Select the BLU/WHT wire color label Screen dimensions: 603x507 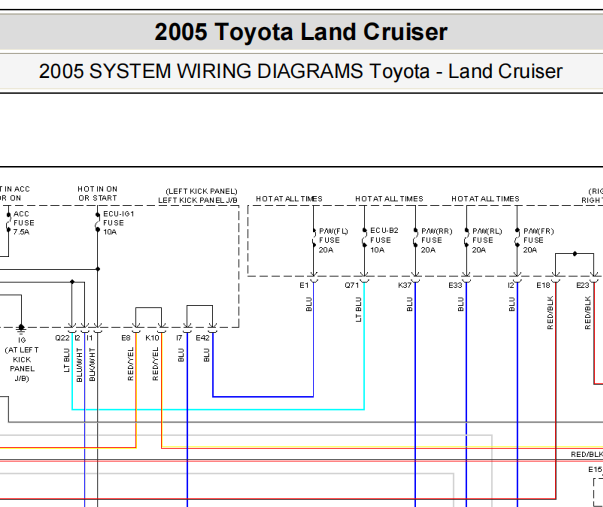point(80,365)
